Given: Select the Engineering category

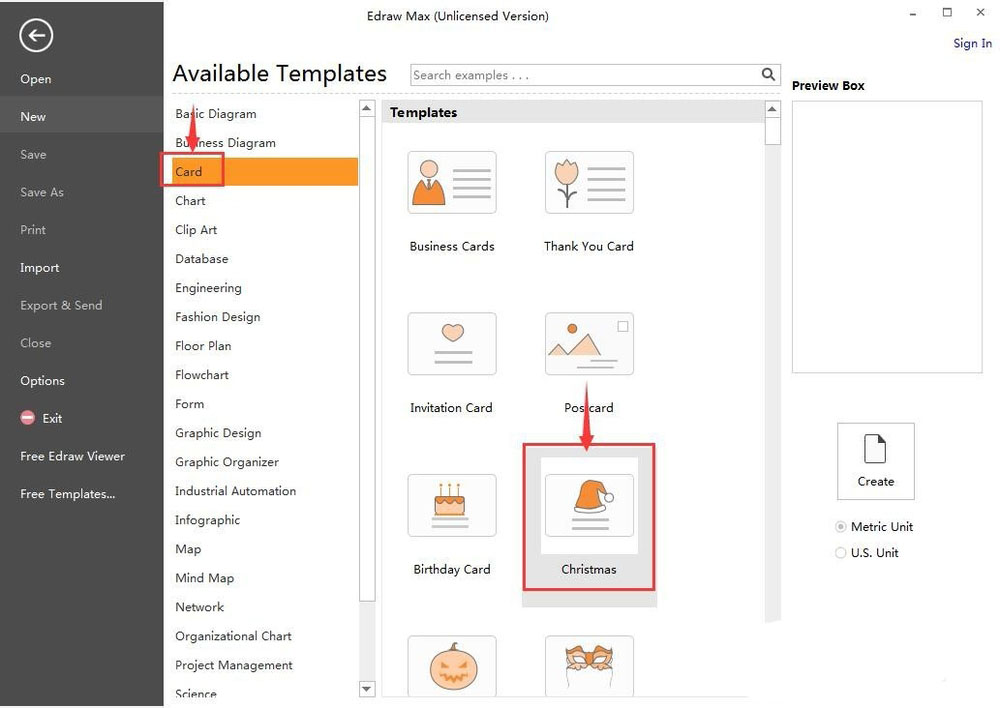Looking at the screenshot, I should (209, 288).
